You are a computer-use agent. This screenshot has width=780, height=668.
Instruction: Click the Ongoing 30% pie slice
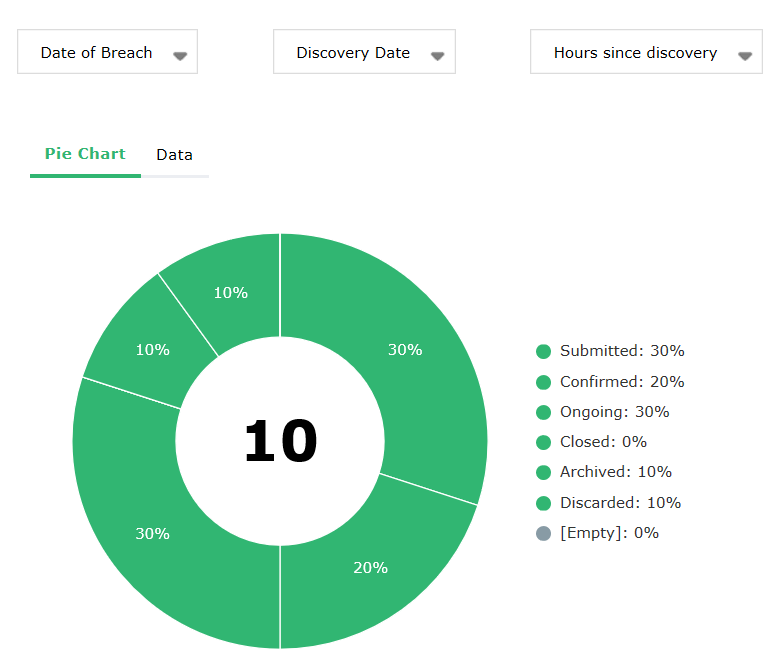tap(152, 533)
